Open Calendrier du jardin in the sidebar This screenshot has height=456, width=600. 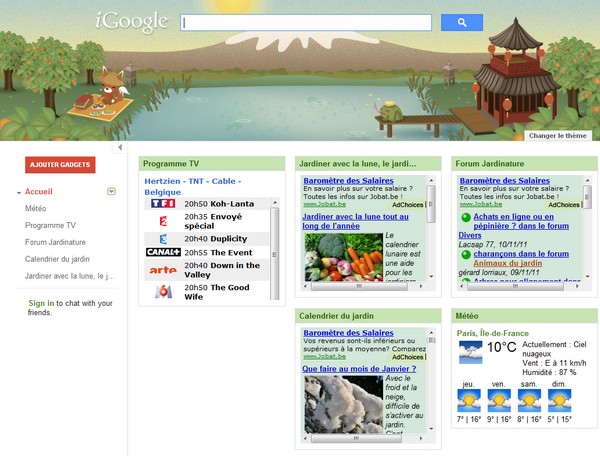click(57, 259)
